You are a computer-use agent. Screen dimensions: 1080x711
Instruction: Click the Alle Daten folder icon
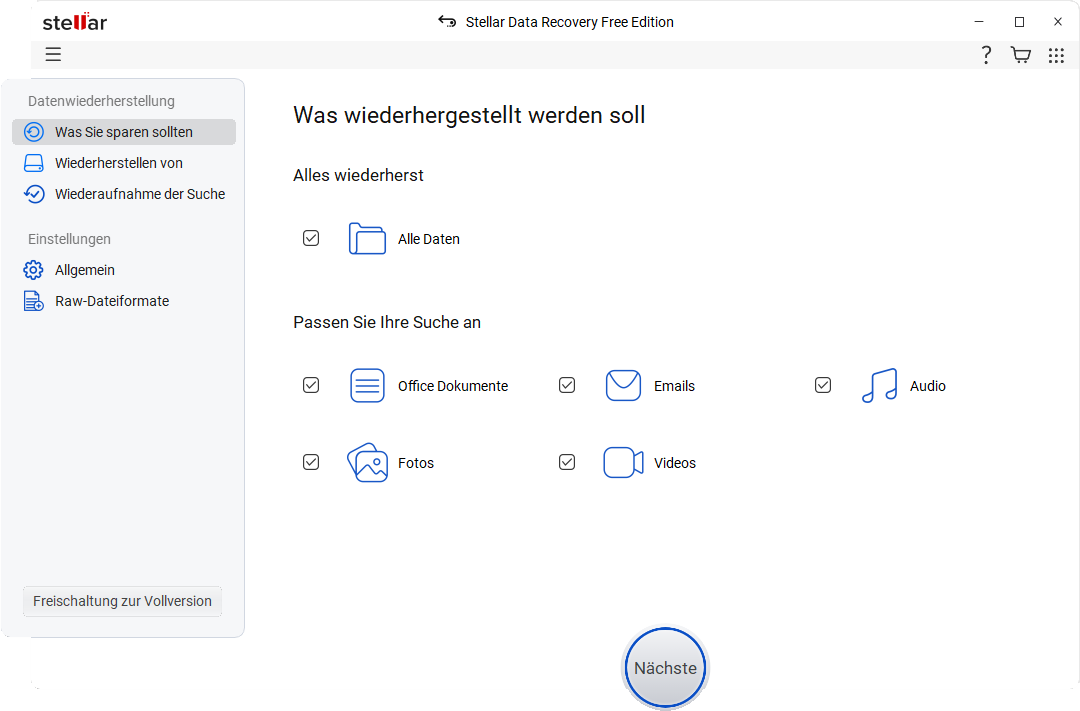367,238
